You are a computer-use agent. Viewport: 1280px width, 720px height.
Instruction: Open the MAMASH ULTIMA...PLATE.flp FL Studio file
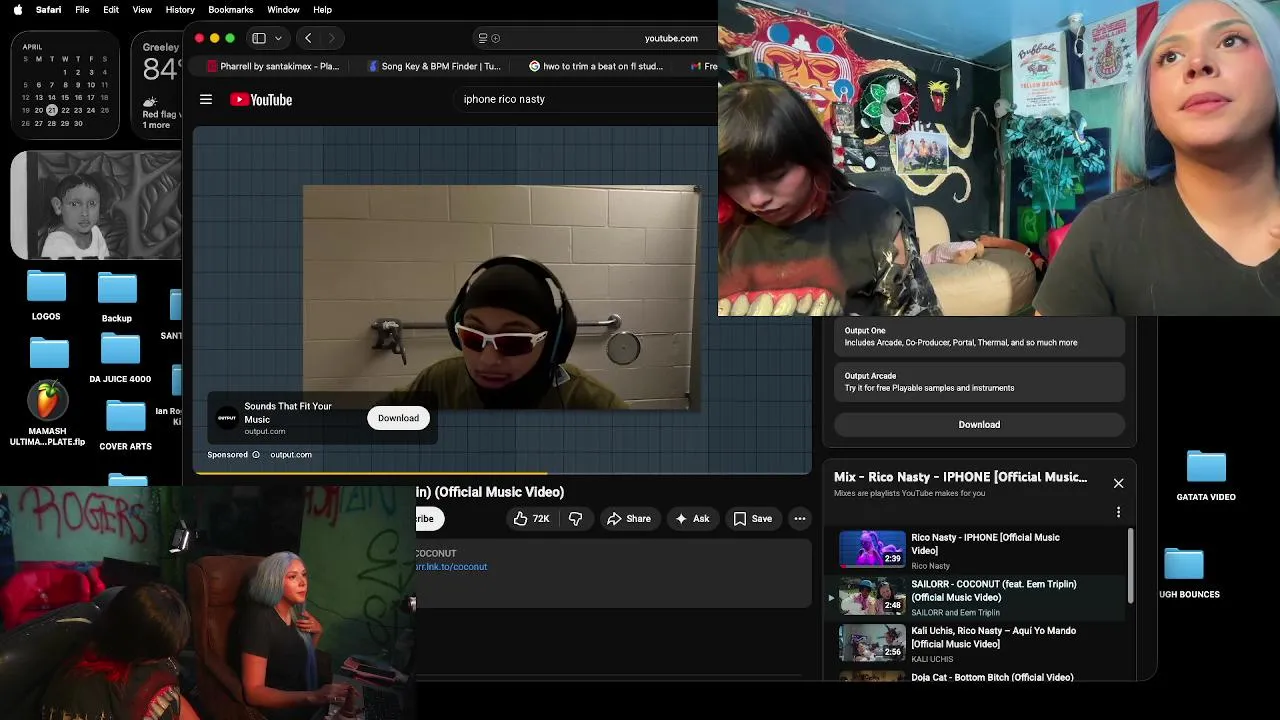point(47,414)
